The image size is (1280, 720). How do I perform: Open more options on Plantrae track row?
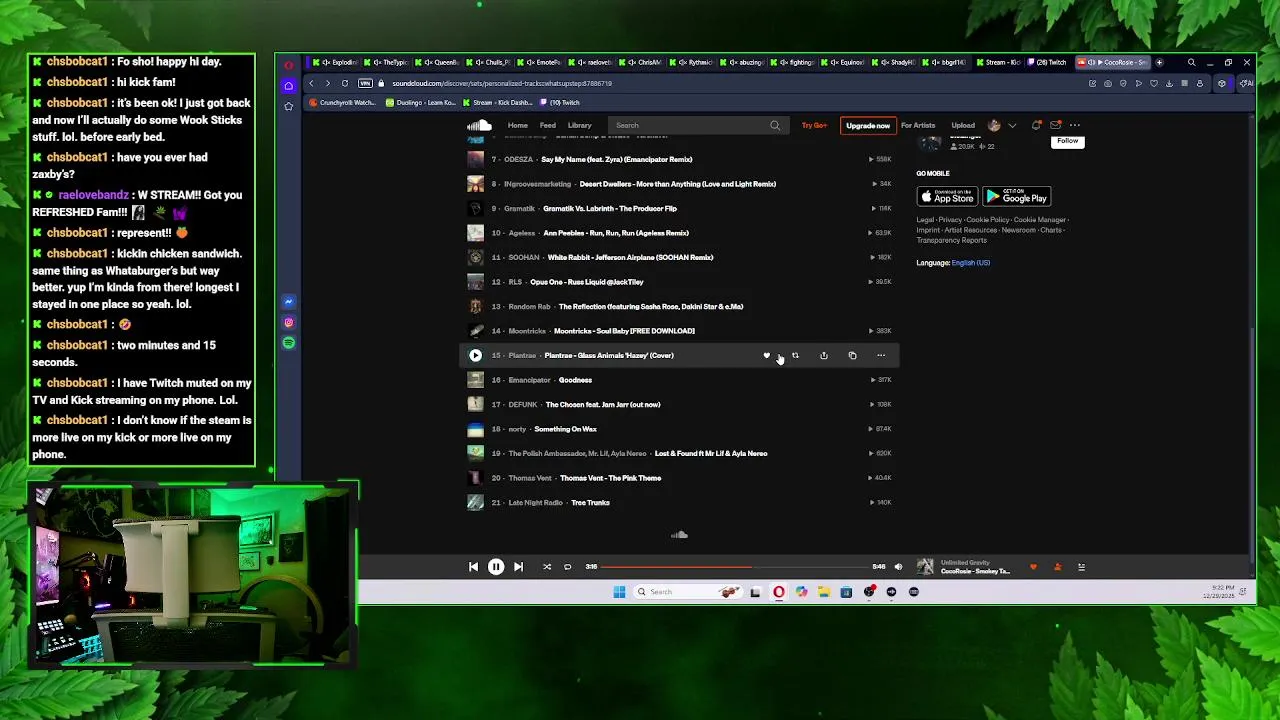(x=881, y=355)
